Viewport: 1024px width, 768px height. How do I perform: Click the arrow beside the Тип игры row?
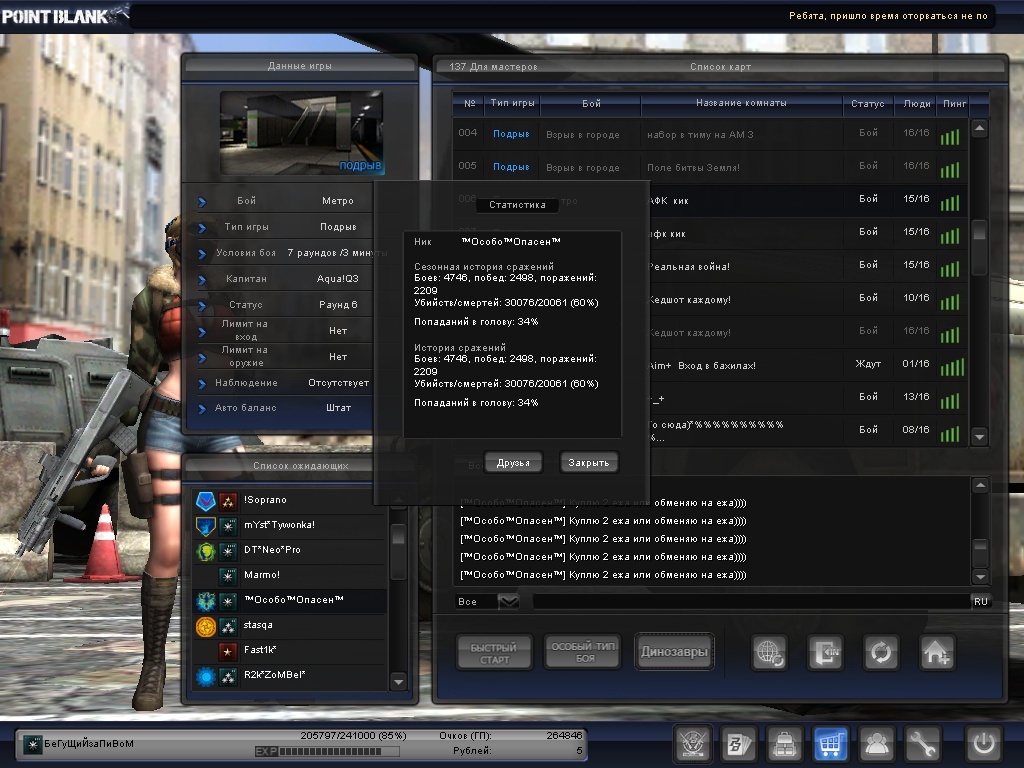tap(202, 228)
